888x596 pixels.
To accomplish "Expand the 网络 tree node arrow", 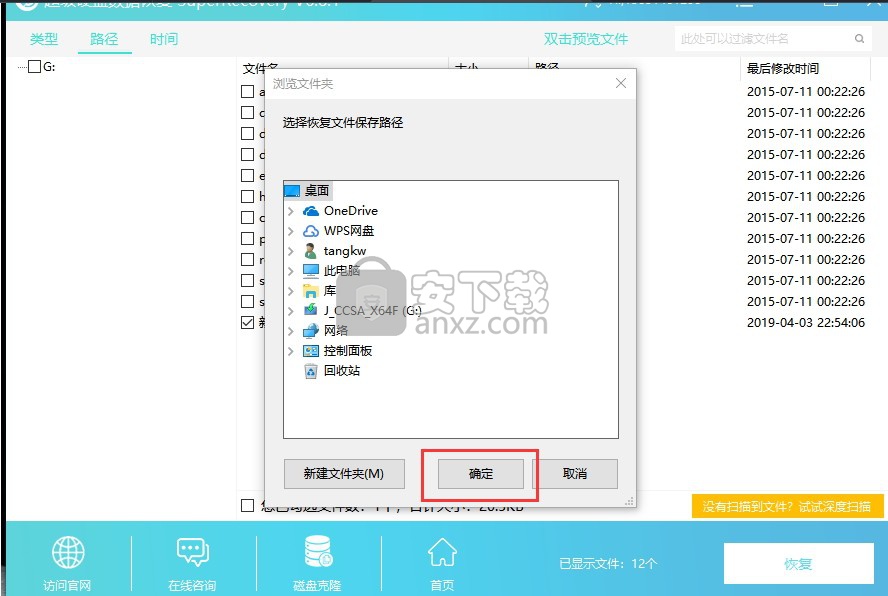I will 291,331.
